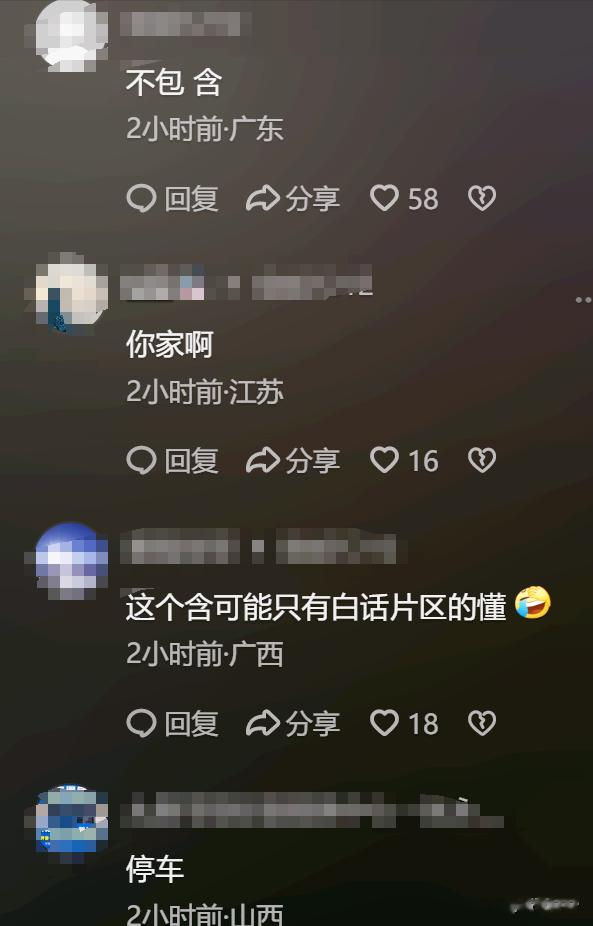Share the 不包 含 comment

click(x=293, y=198)
